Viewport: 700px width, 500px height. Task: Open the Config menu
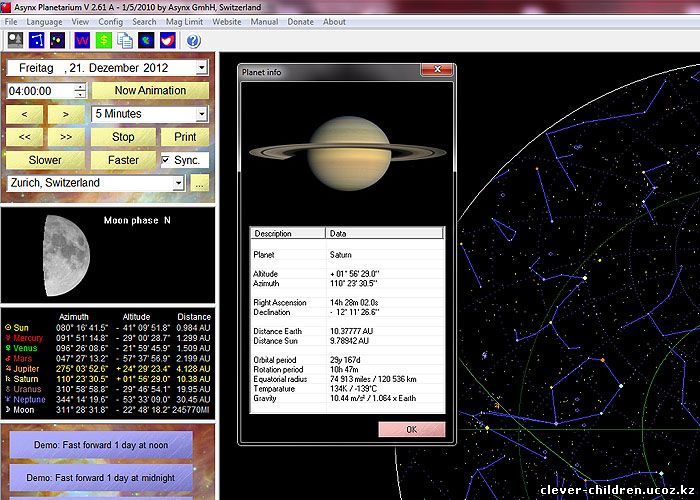(110, 21)
